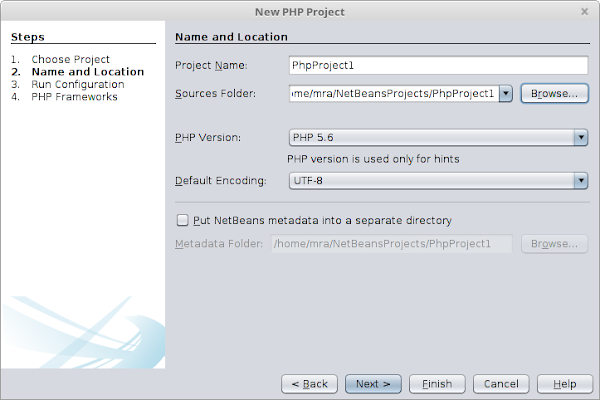Go Back to the previous step

309,384
